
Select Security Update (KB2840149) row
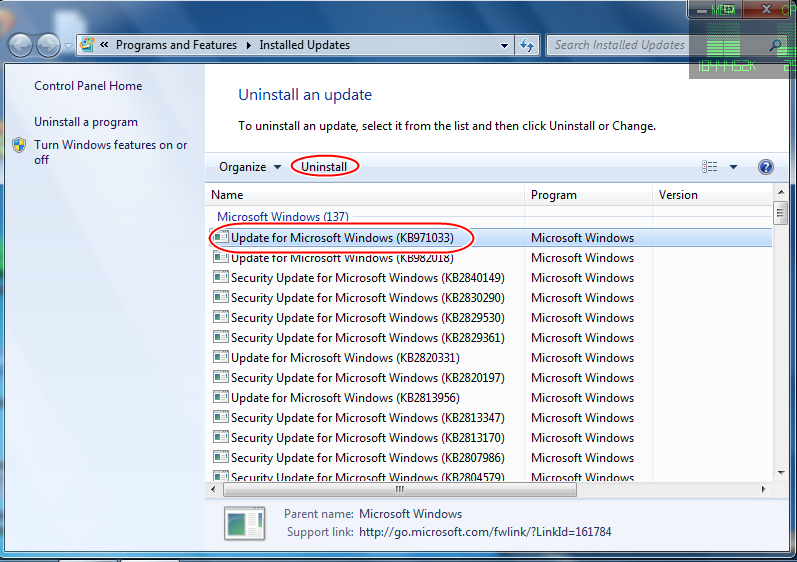(x=490, y=278)
